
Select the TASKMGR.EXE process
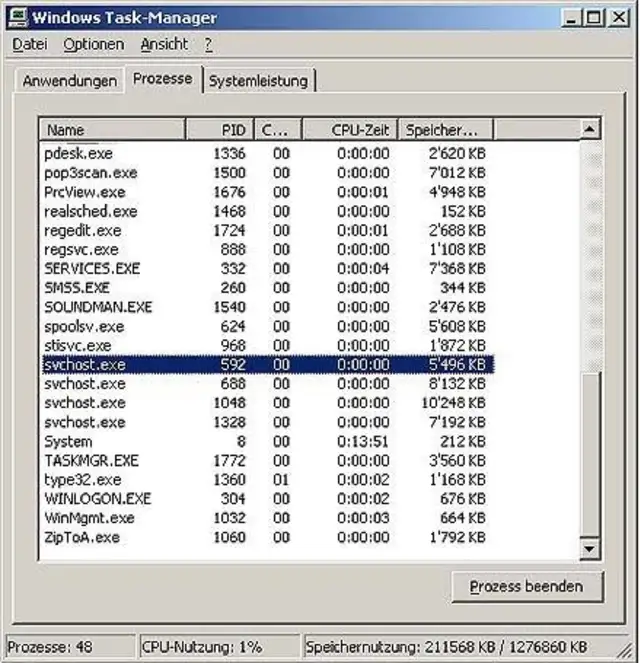tap(268, 460)
